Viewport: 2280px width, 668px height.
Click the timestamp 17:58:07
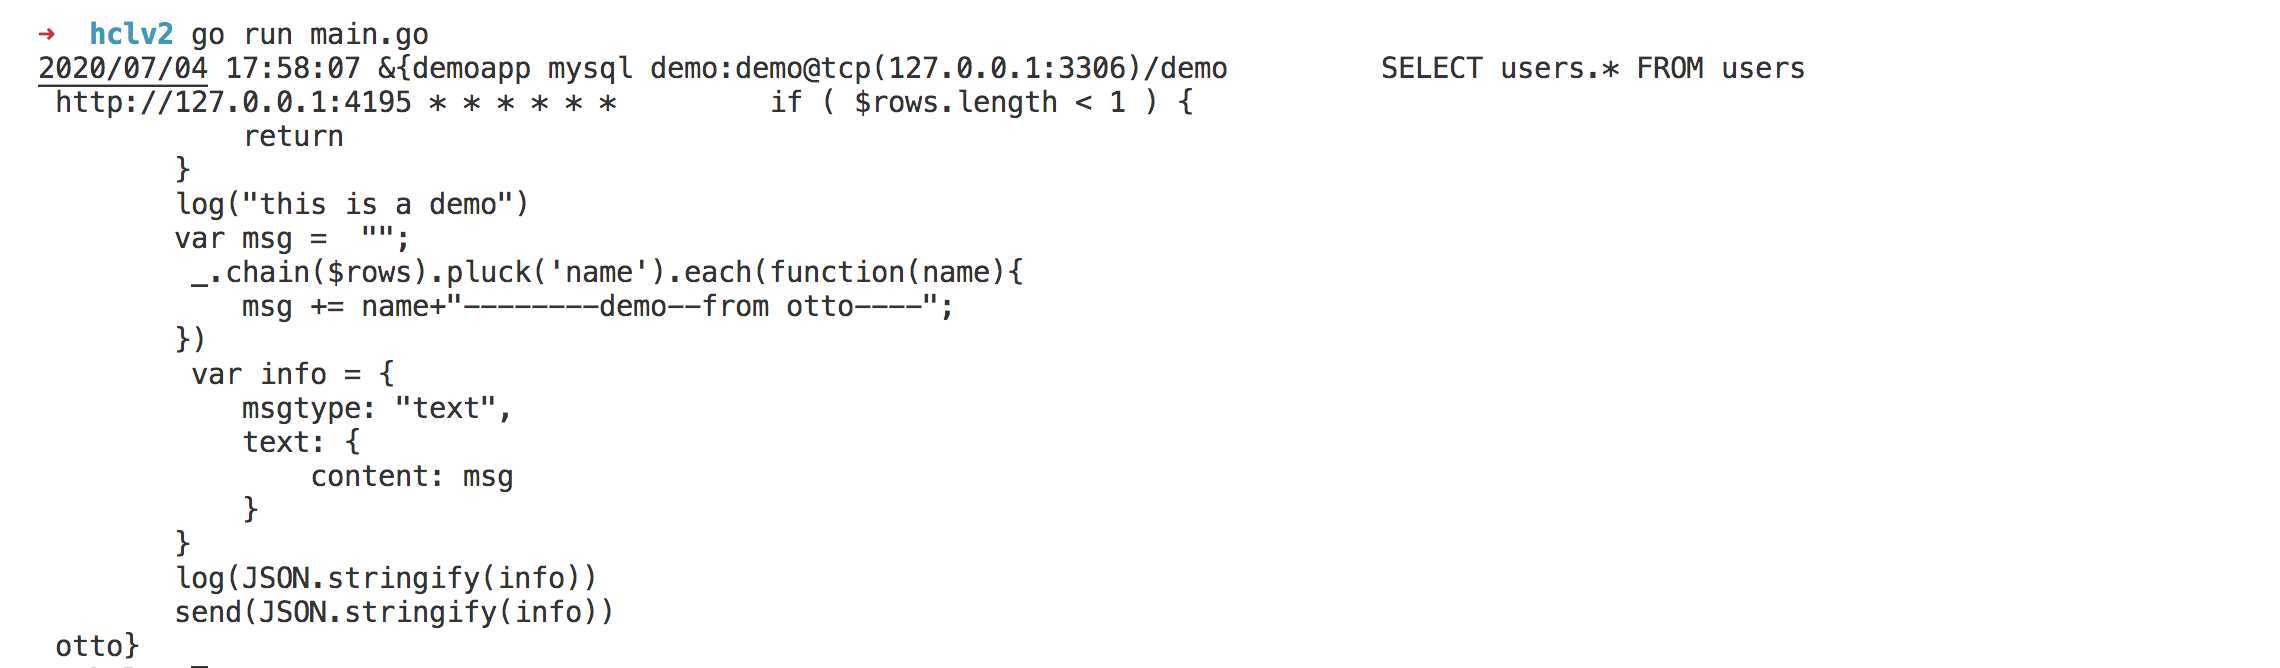pyautogui.click(x=293, y=68)
